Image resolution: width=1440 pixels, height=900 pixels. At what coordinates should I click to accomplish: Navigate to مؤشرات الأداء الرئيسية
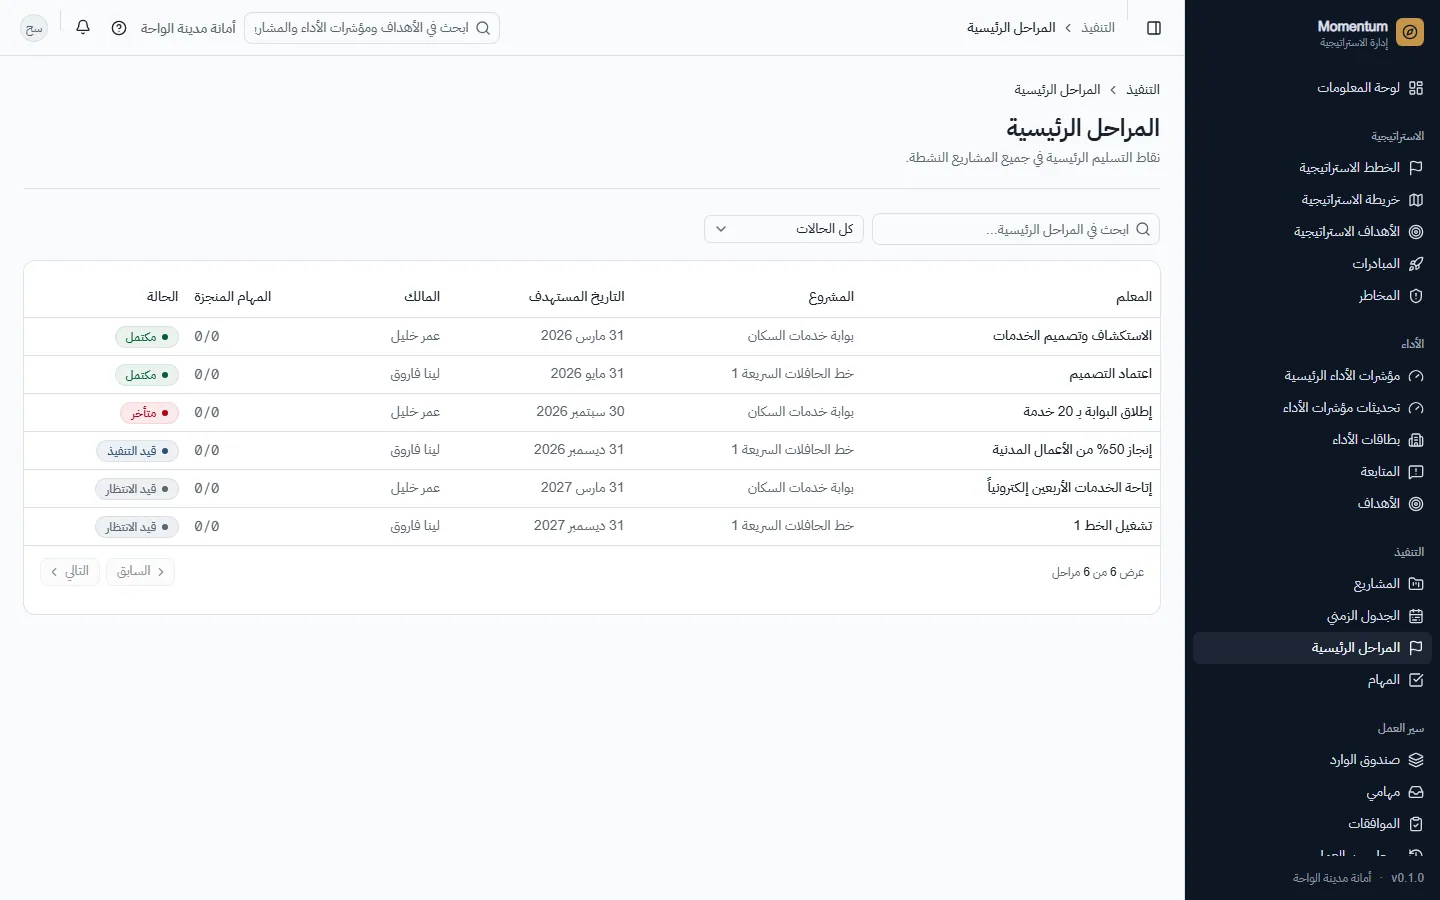tap(1312, 376)
